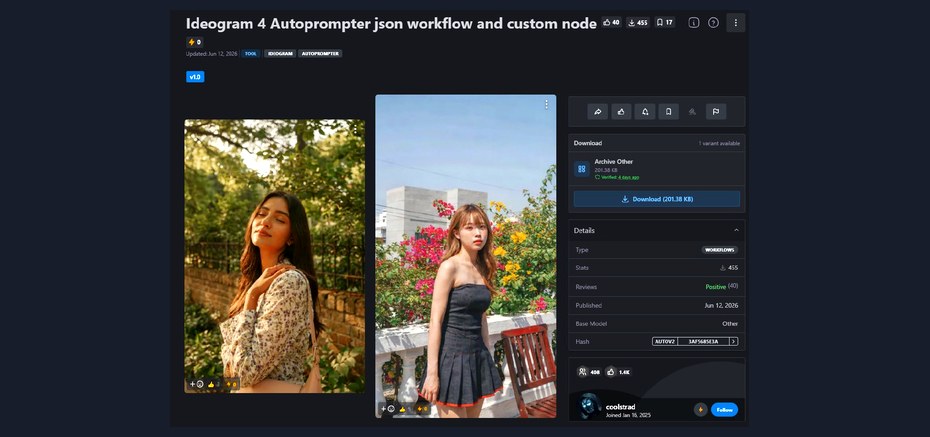Click the Positive reviews link
This screenshot has height=437, width=930.
(715, 287)
